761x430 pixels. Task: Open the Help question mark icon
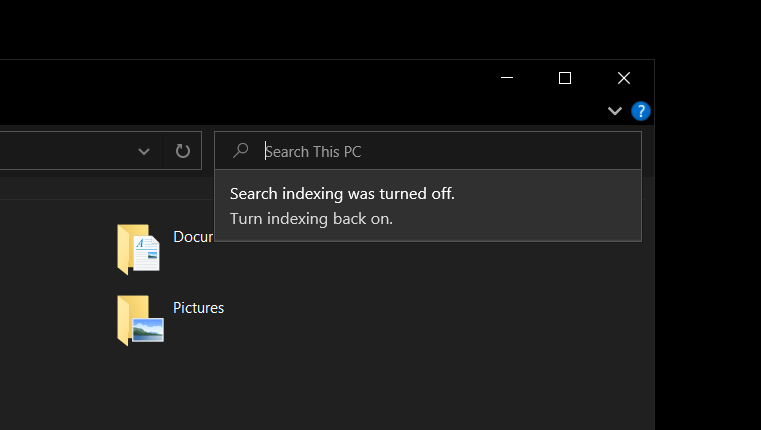[641, 111]
